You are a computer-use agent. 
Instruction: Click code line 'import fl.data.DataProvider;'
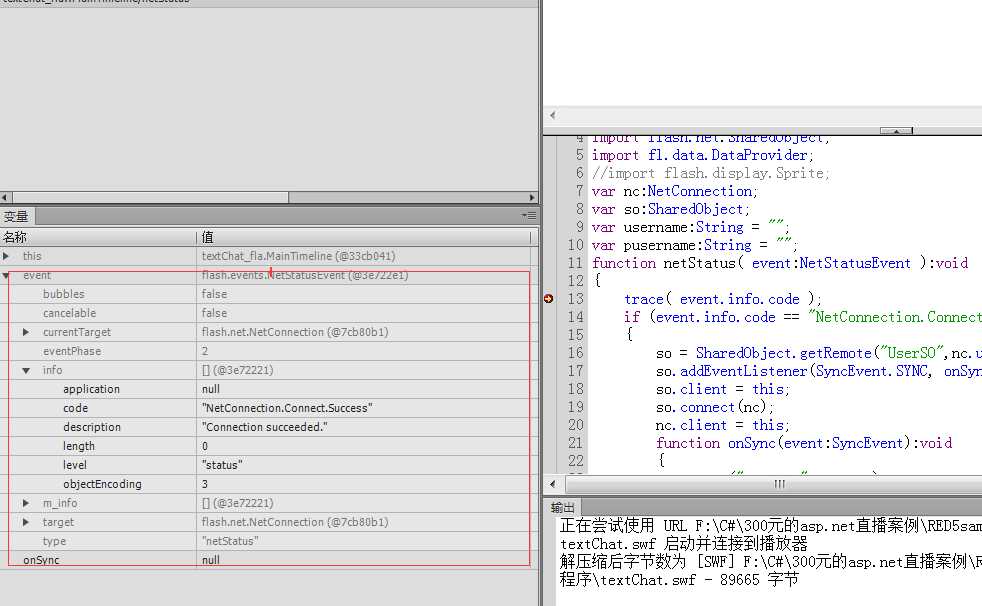coord(703,155)
